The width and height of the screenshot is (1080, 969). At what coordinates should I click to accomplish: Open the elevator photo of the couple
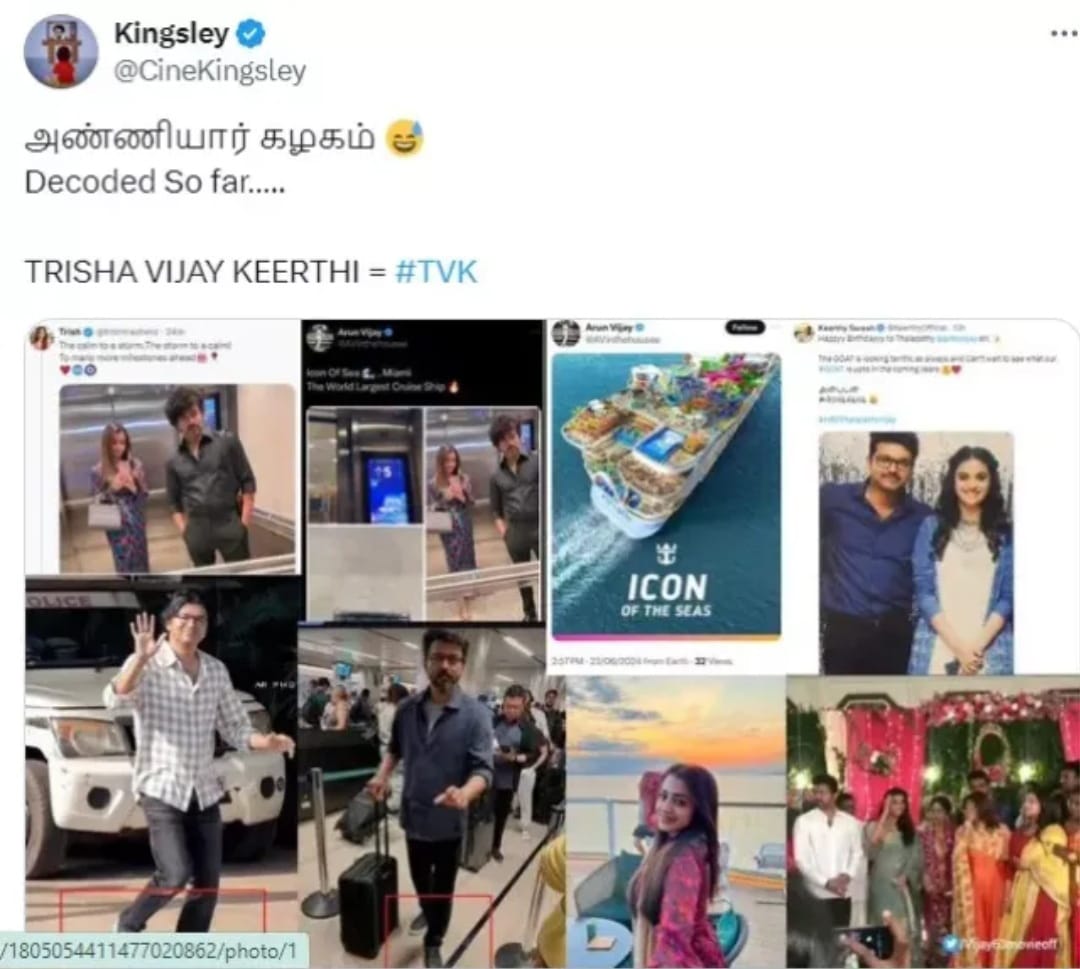coord(178,478)
